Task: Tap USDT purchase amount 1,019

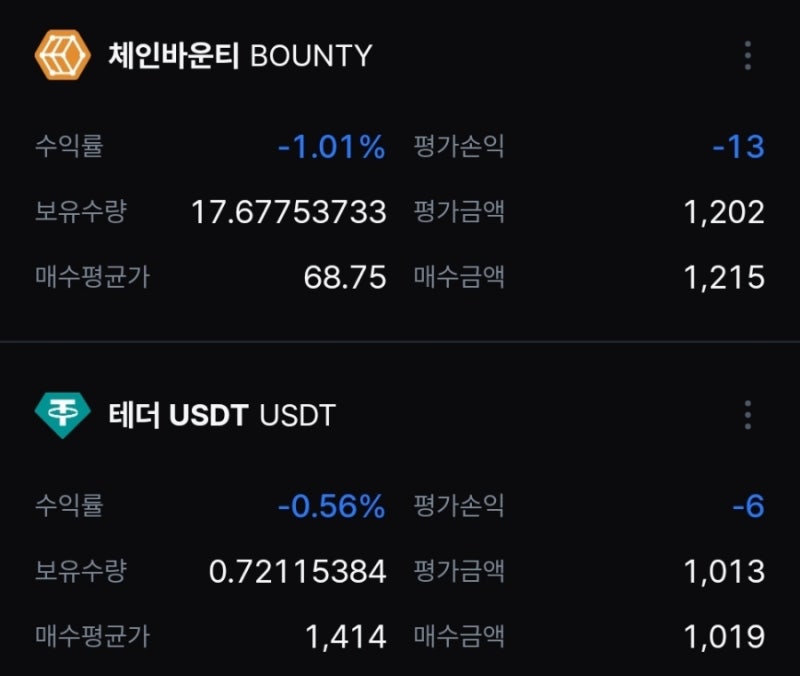Action: (724, 635)
